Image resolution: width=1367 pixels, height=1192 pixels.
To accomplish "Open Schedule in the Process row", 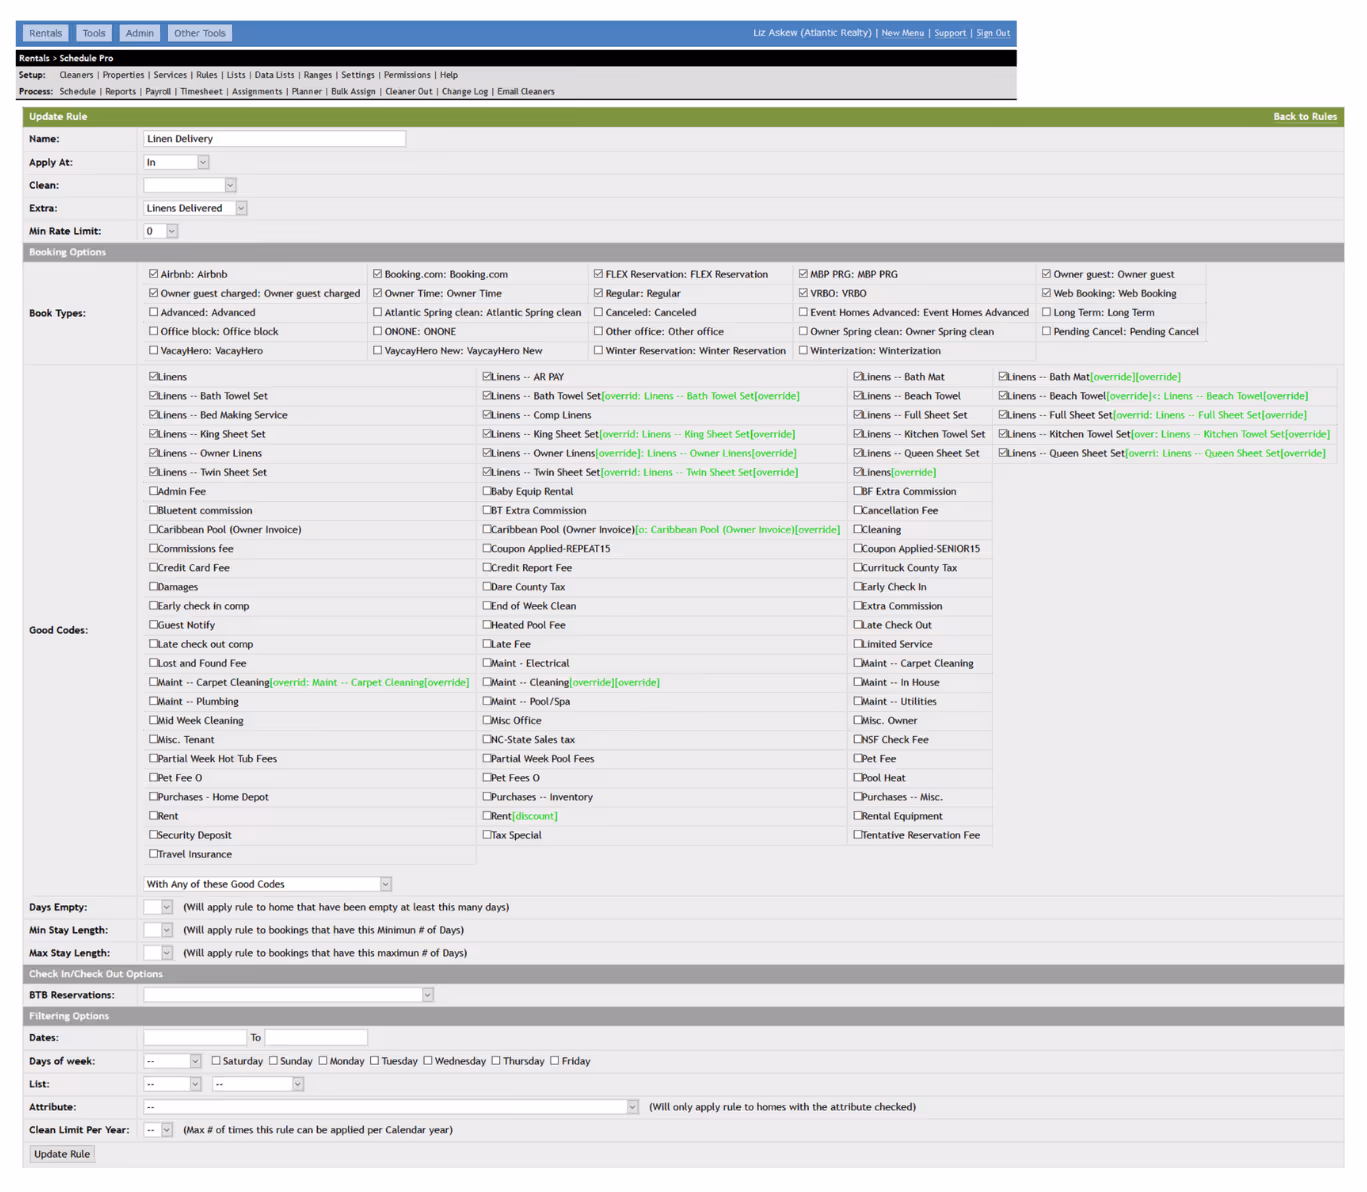I will [78, 92].
